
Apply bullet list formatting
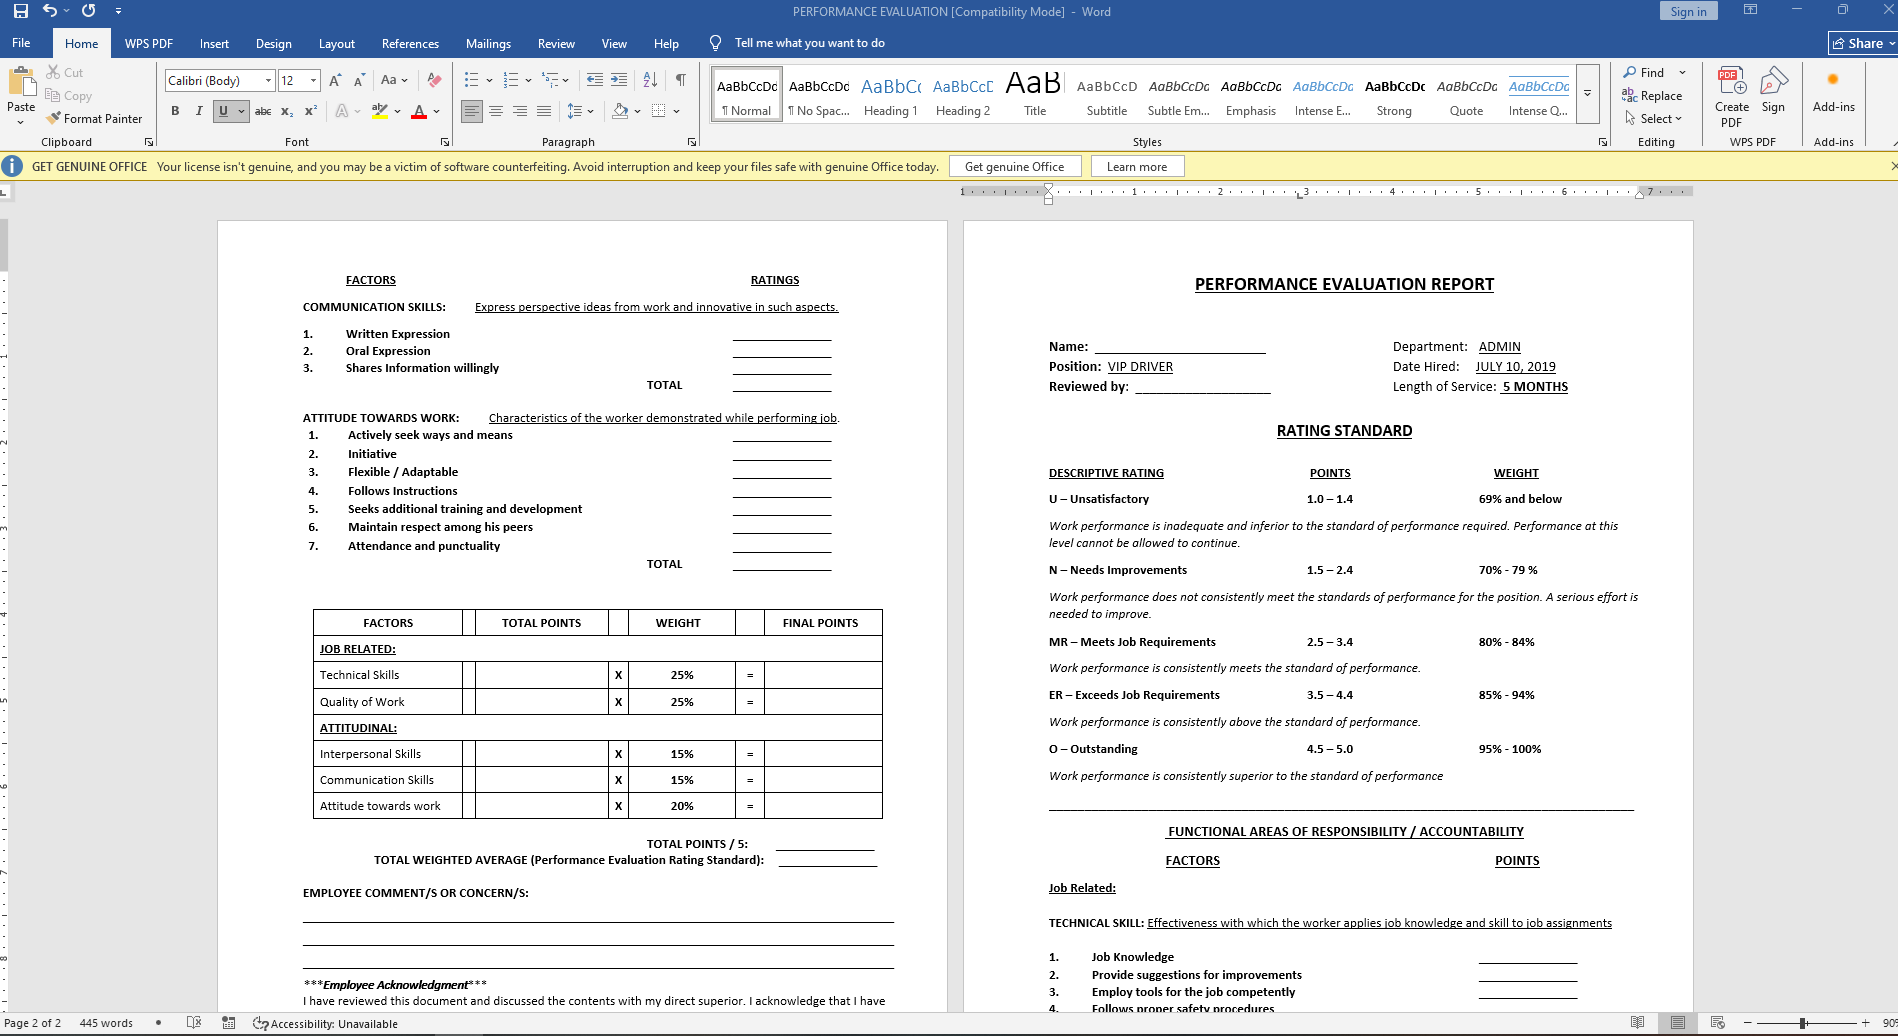coord(471,80)
